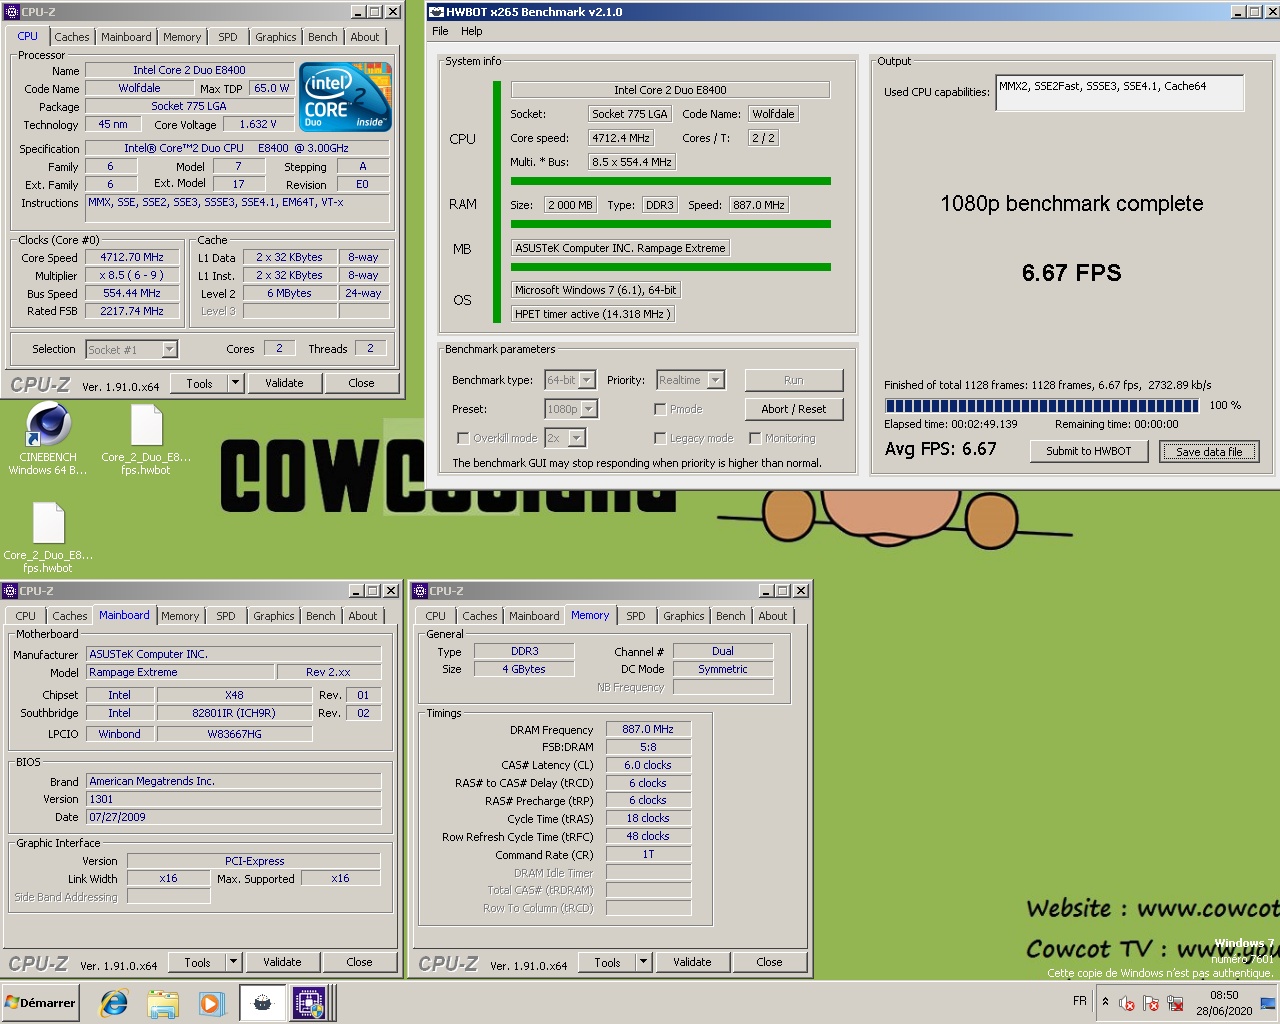
Task: Switch to HWBOT benchmark taskbar button
Action: (262, 1003)
